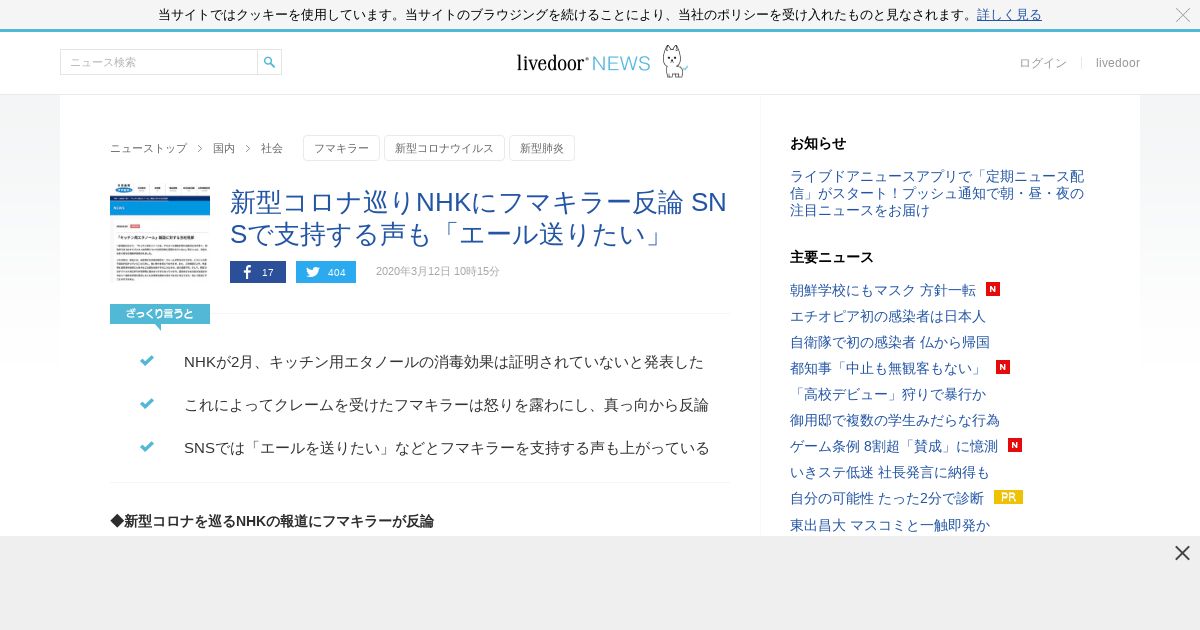Viewport: 1200px width, 630px height.
Task: Open the ライブドアニュースアプリ announcement link
Action: pyautogui.click(x=937, y=193)
